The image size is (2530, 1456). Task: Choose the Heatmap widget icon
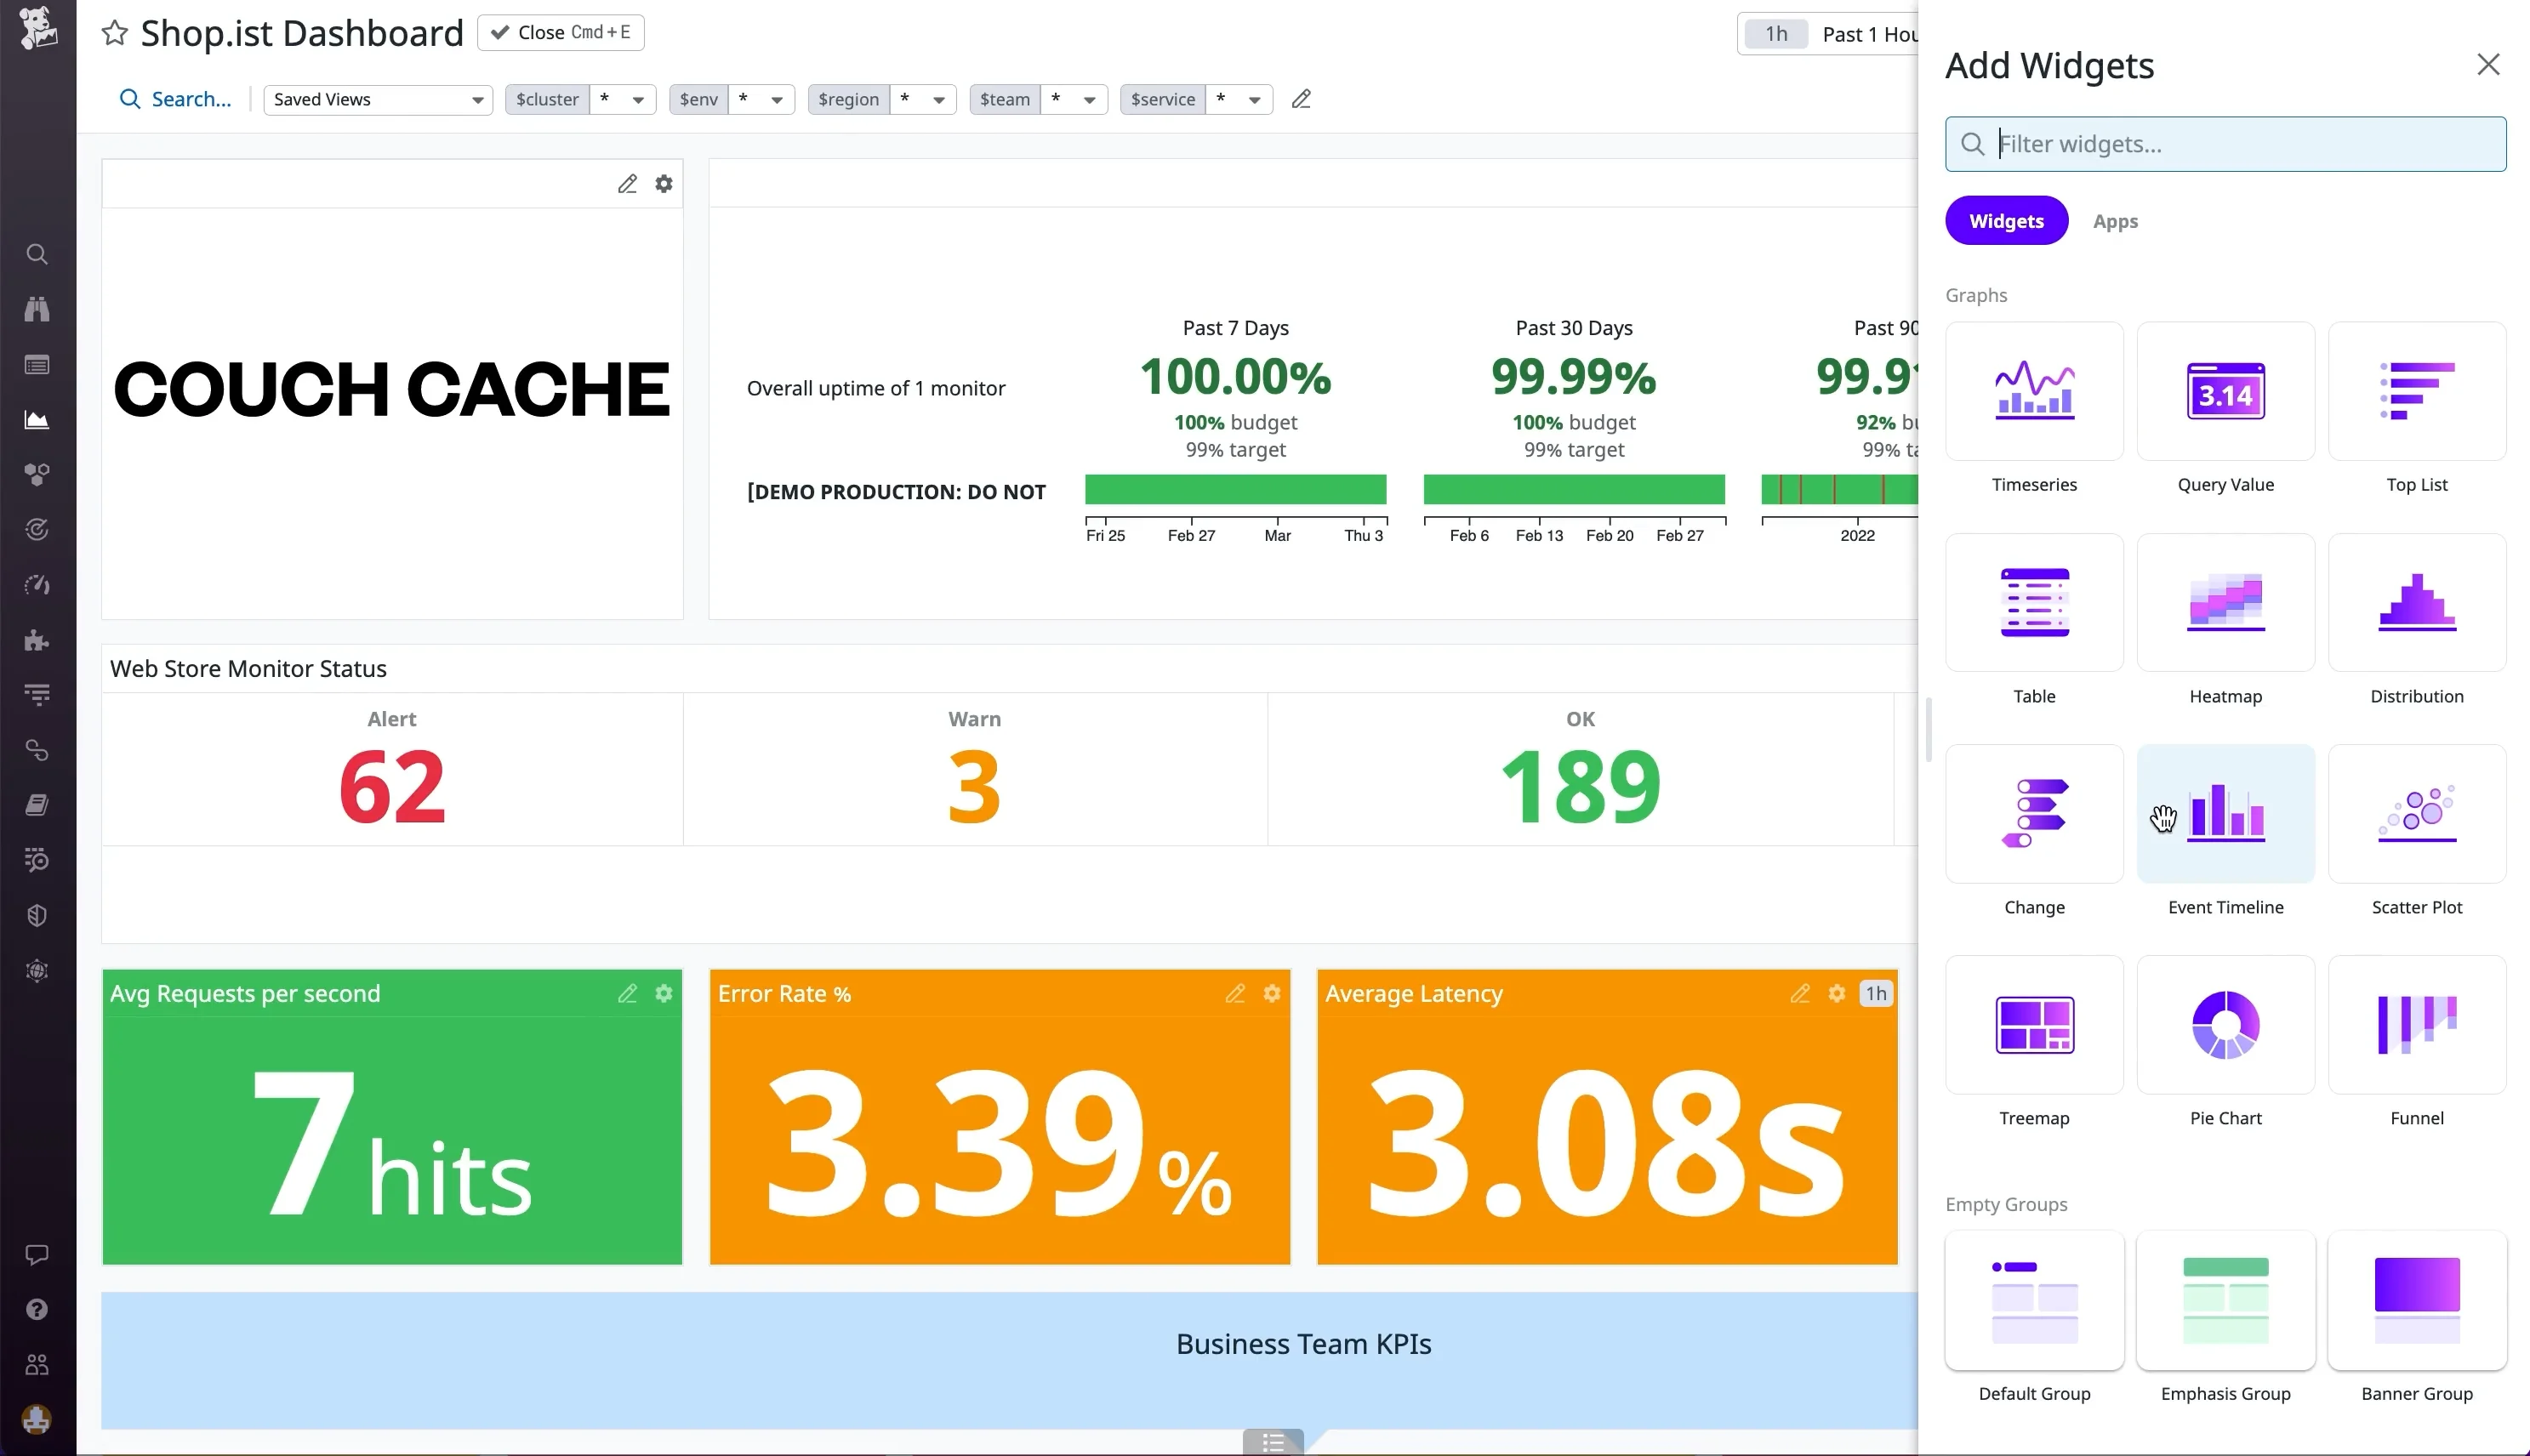tap(2225, 603)
